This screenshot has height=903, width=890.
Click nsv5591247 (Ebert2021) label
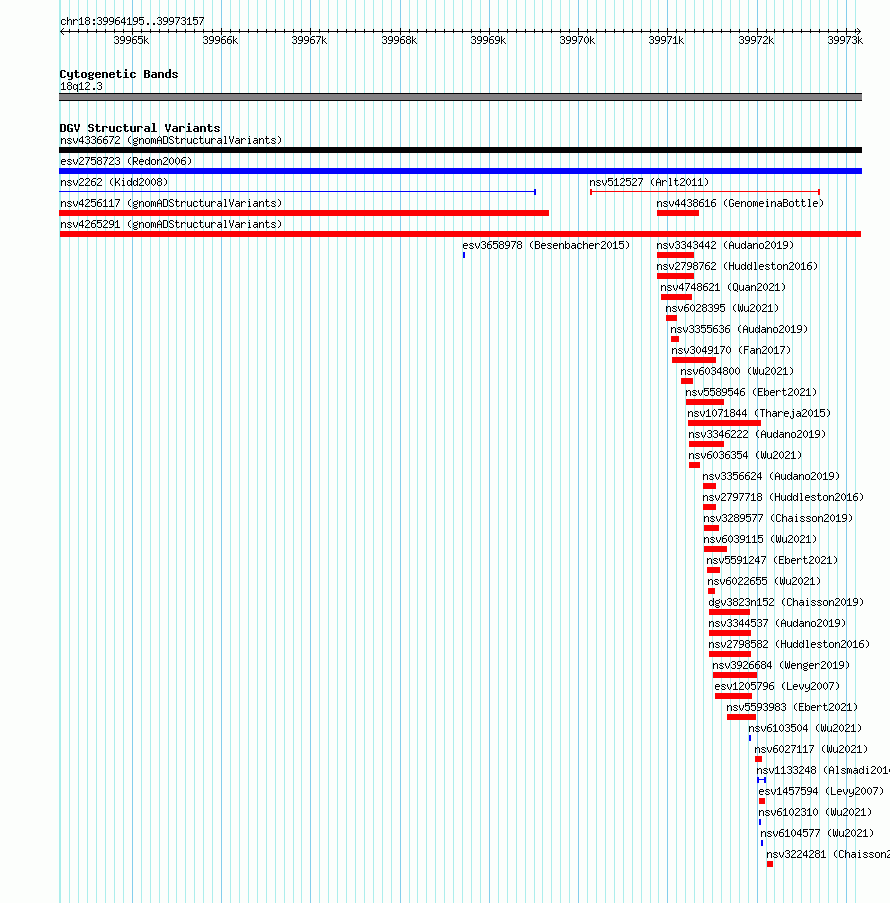click(x=772, y=560)
